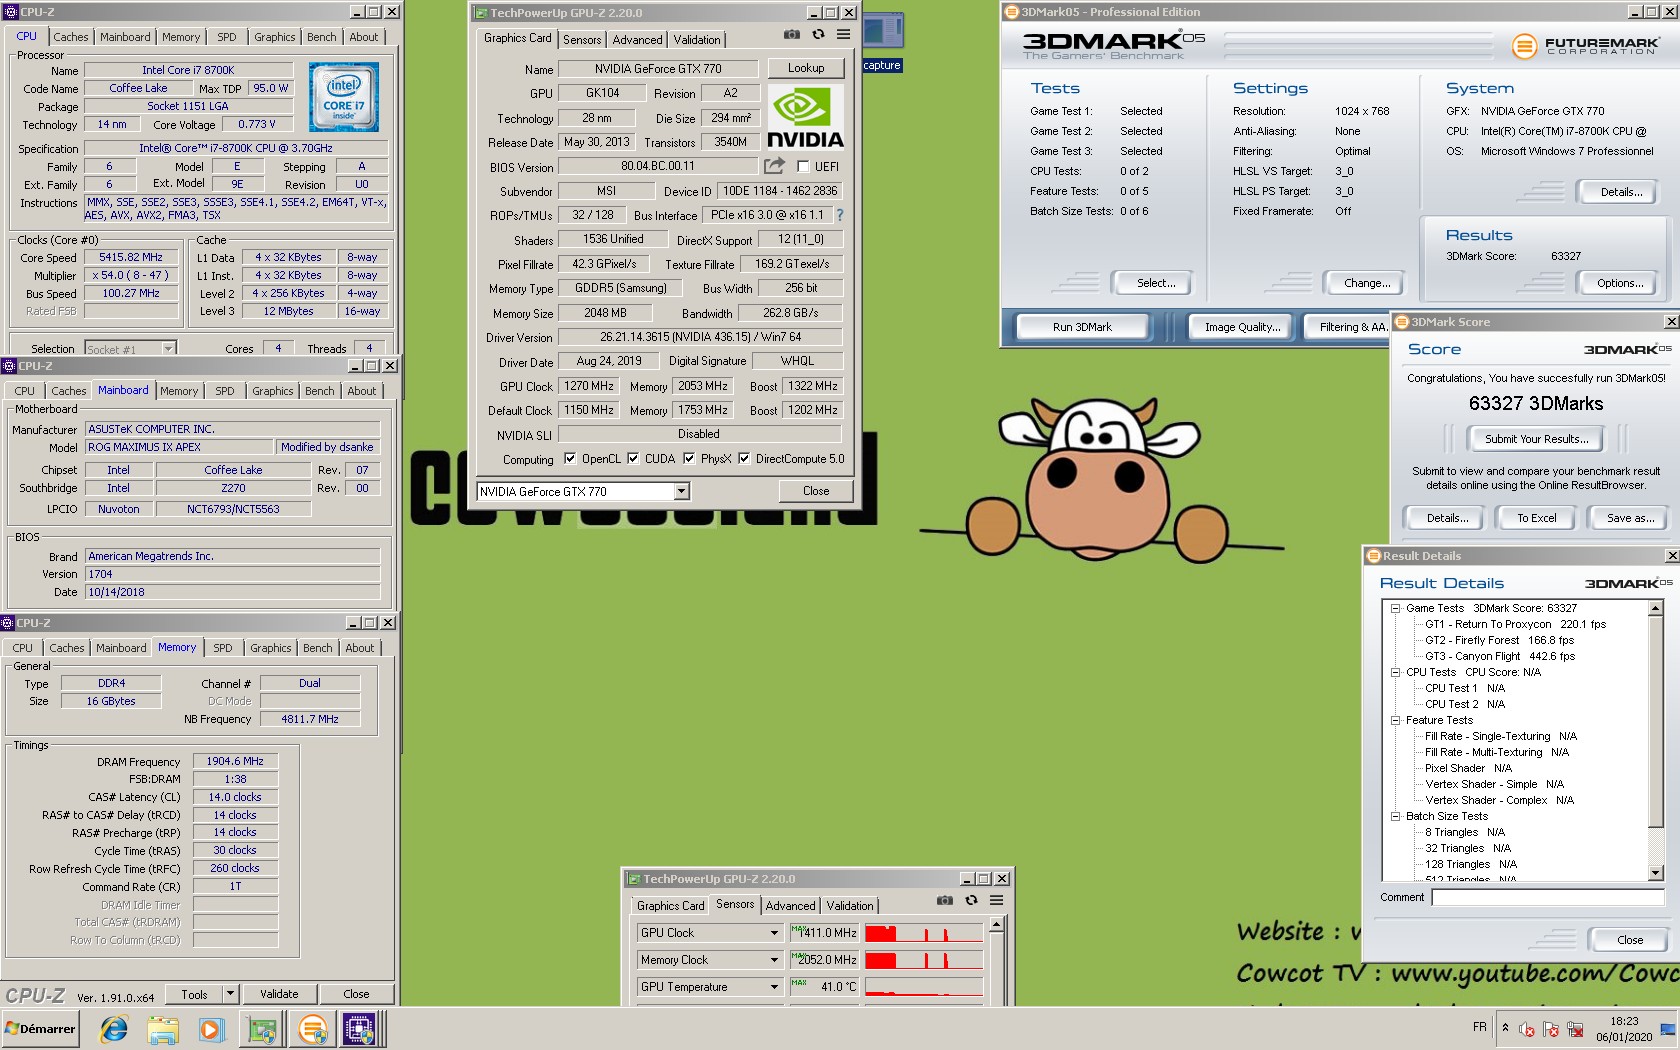Image resolution: width=1680 pixels, height=1050 pixels.
Task: Click the Validate button in CPU-Z
Action: (x=279, y=994)
